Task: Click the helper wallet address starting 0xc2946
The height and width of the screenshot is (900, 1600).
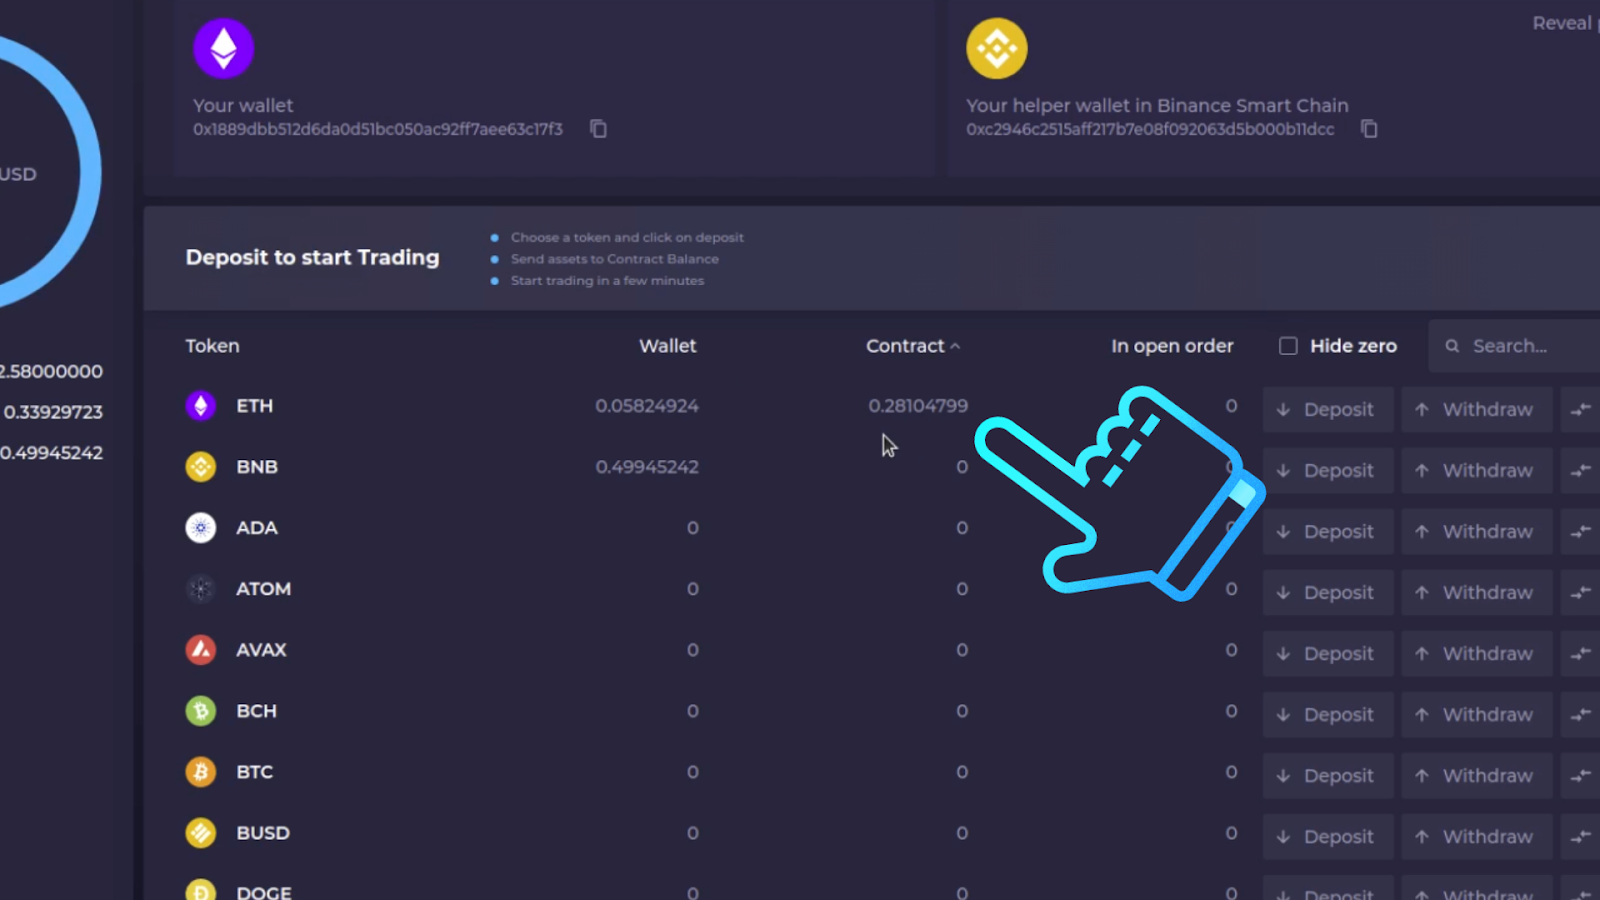Action: pos(1150,129)
